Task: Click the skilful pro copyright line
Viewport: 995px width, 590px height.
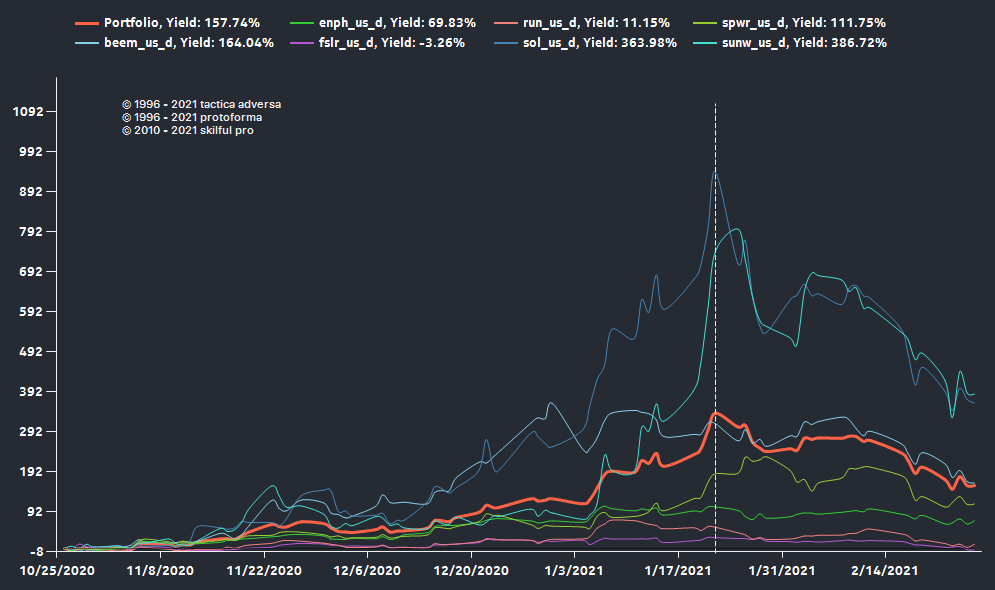Action: pos(187,130)
